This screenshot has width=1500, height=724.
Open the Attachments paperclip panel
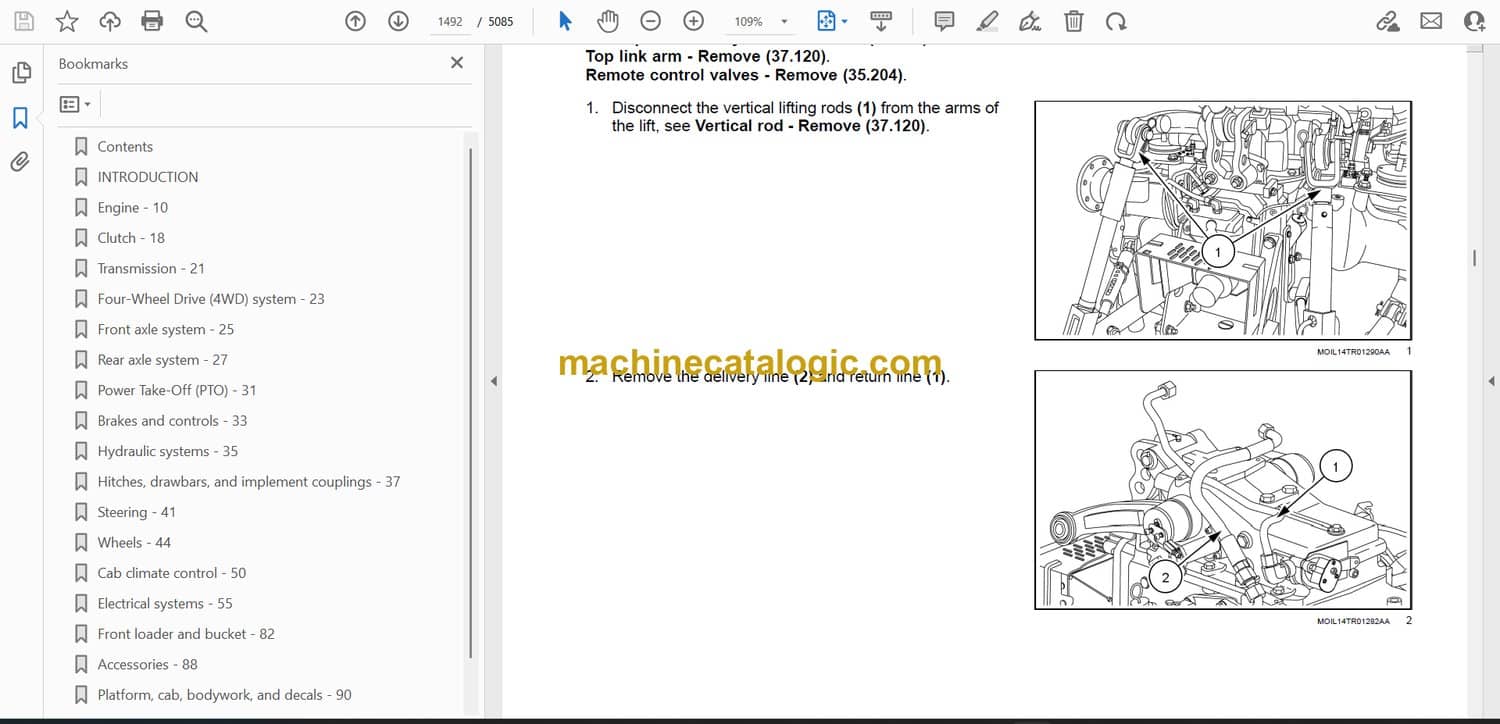point(20,162)
